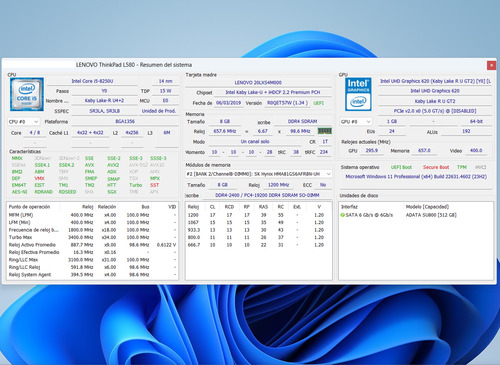Click the Intel Core i5-8250U name field
The image size is (500, 365).
pyautogui.click(x=92, y=81)
